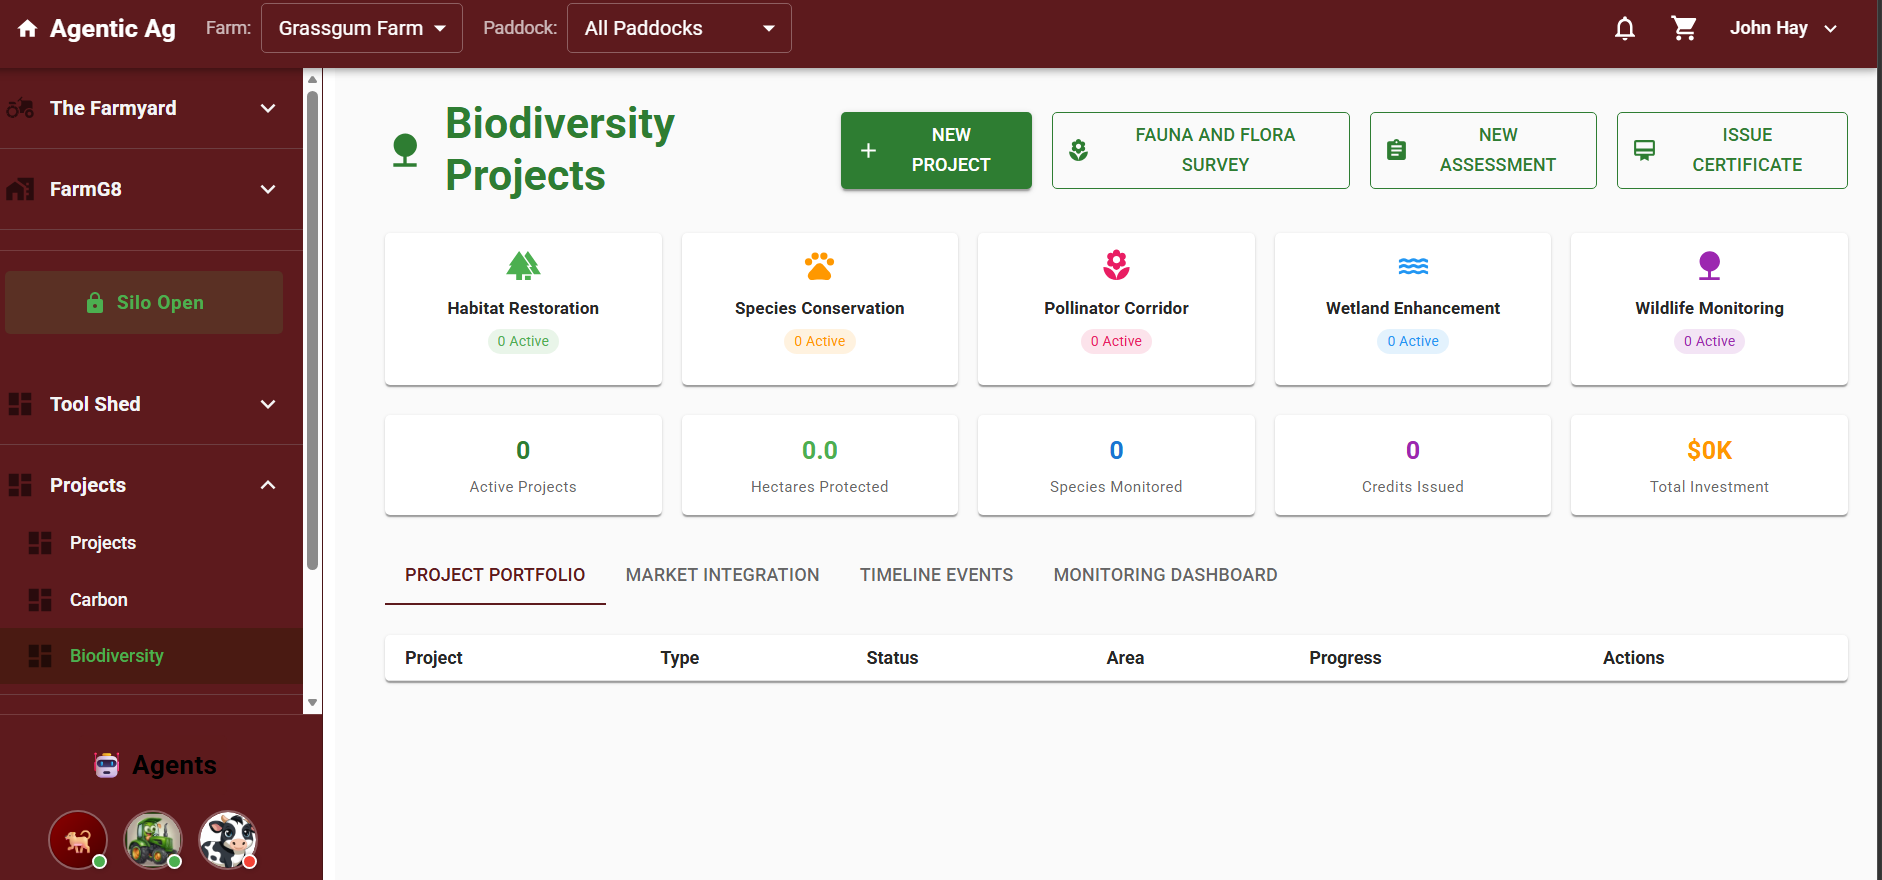Expand The Farmyard chevron
Image resolution: width=1882 pixels, height=880 pixels.
tap(268, 108)
